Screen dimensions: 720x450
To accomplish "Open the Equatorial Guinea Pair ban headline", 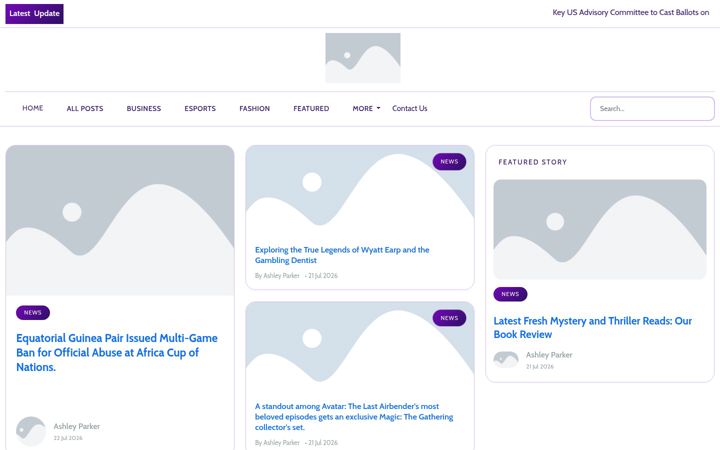I will tap(117, 352).
